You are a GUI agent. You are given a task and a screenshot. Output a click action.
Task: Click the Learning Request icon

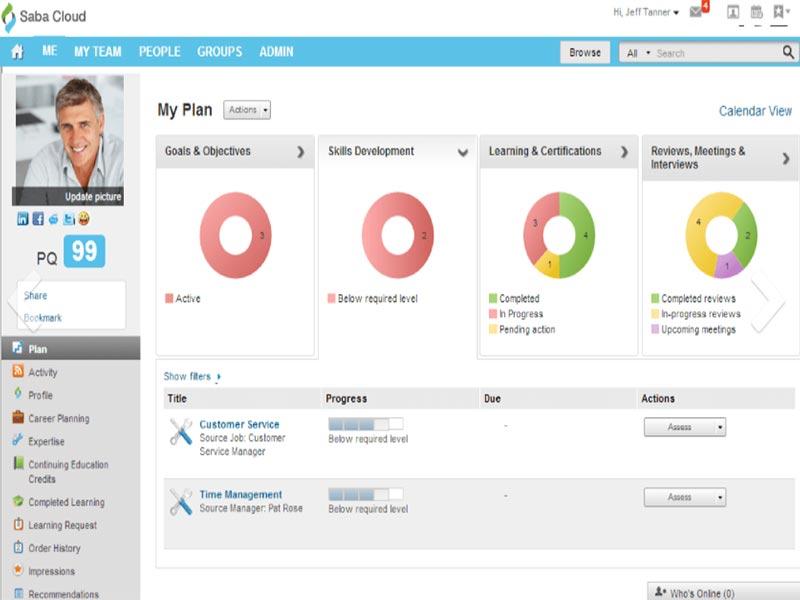pyautogui.click(x=17, y=525)
